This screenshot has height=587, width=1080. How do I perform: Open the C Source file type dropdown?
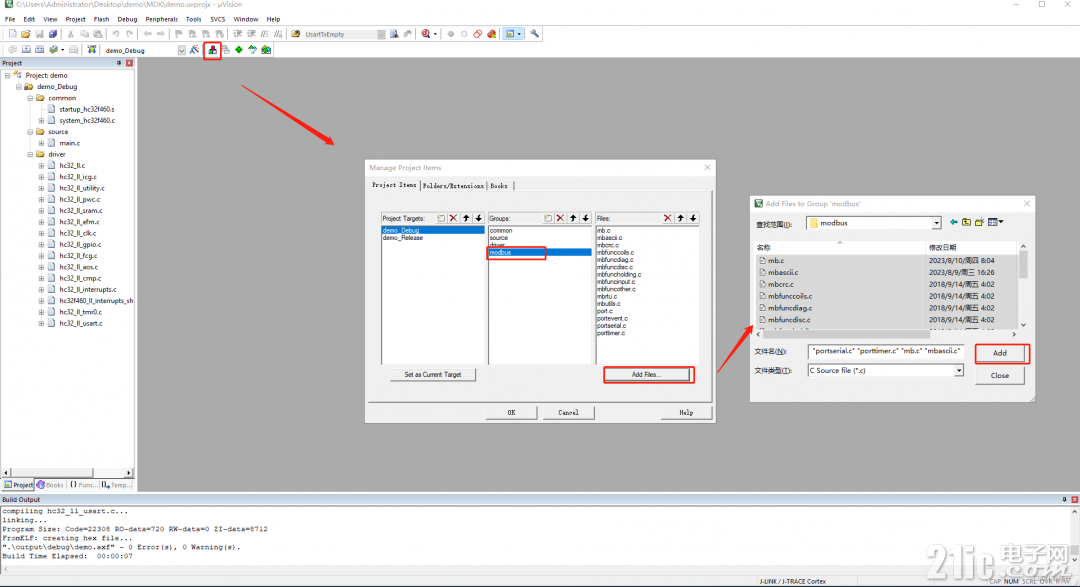[x=958, y=371]
